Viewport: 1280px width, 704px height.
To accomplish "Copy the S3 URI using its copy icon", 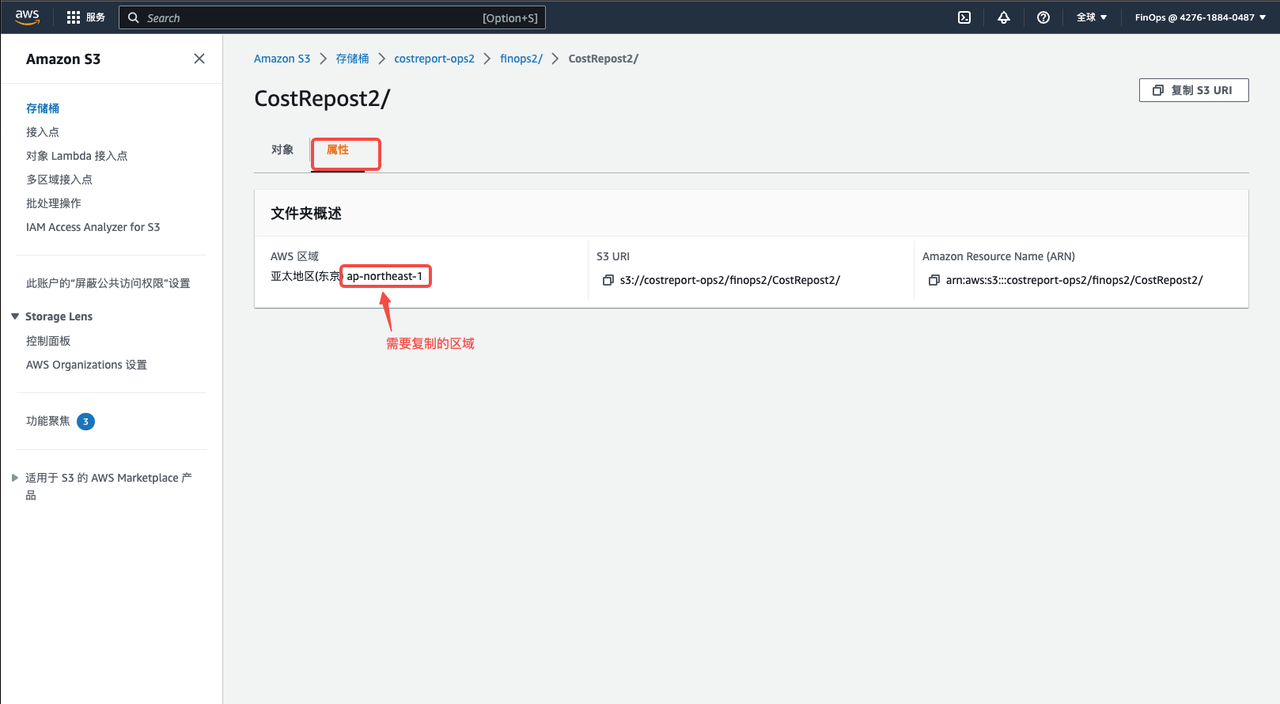I will coord(607,281).
